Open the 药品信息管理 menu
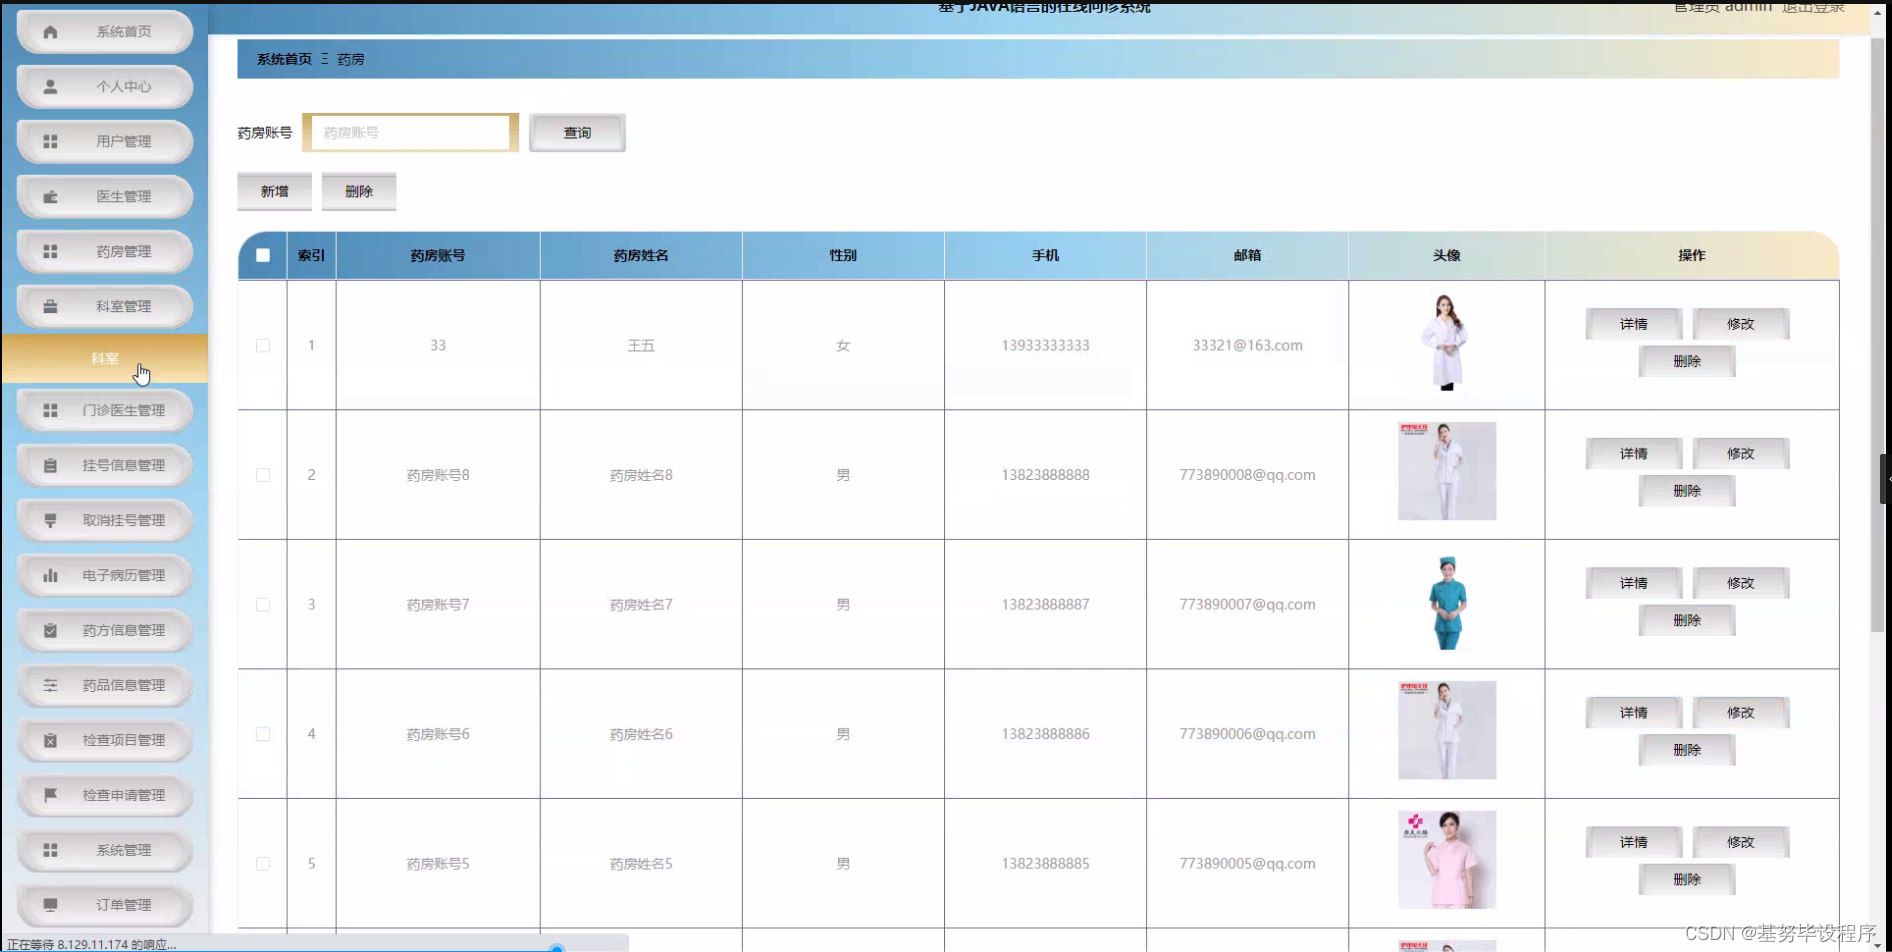Image resolution: width=1892 pixels, height=952 pixels. pos(105,686)
